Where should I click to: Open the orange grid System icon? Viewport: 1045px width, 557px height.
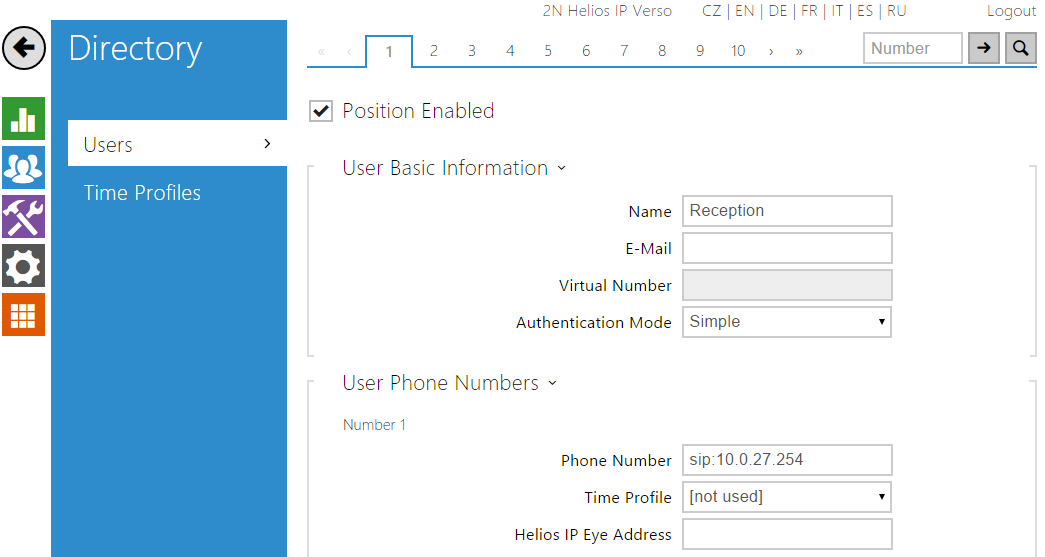click(x=23, y=314)
